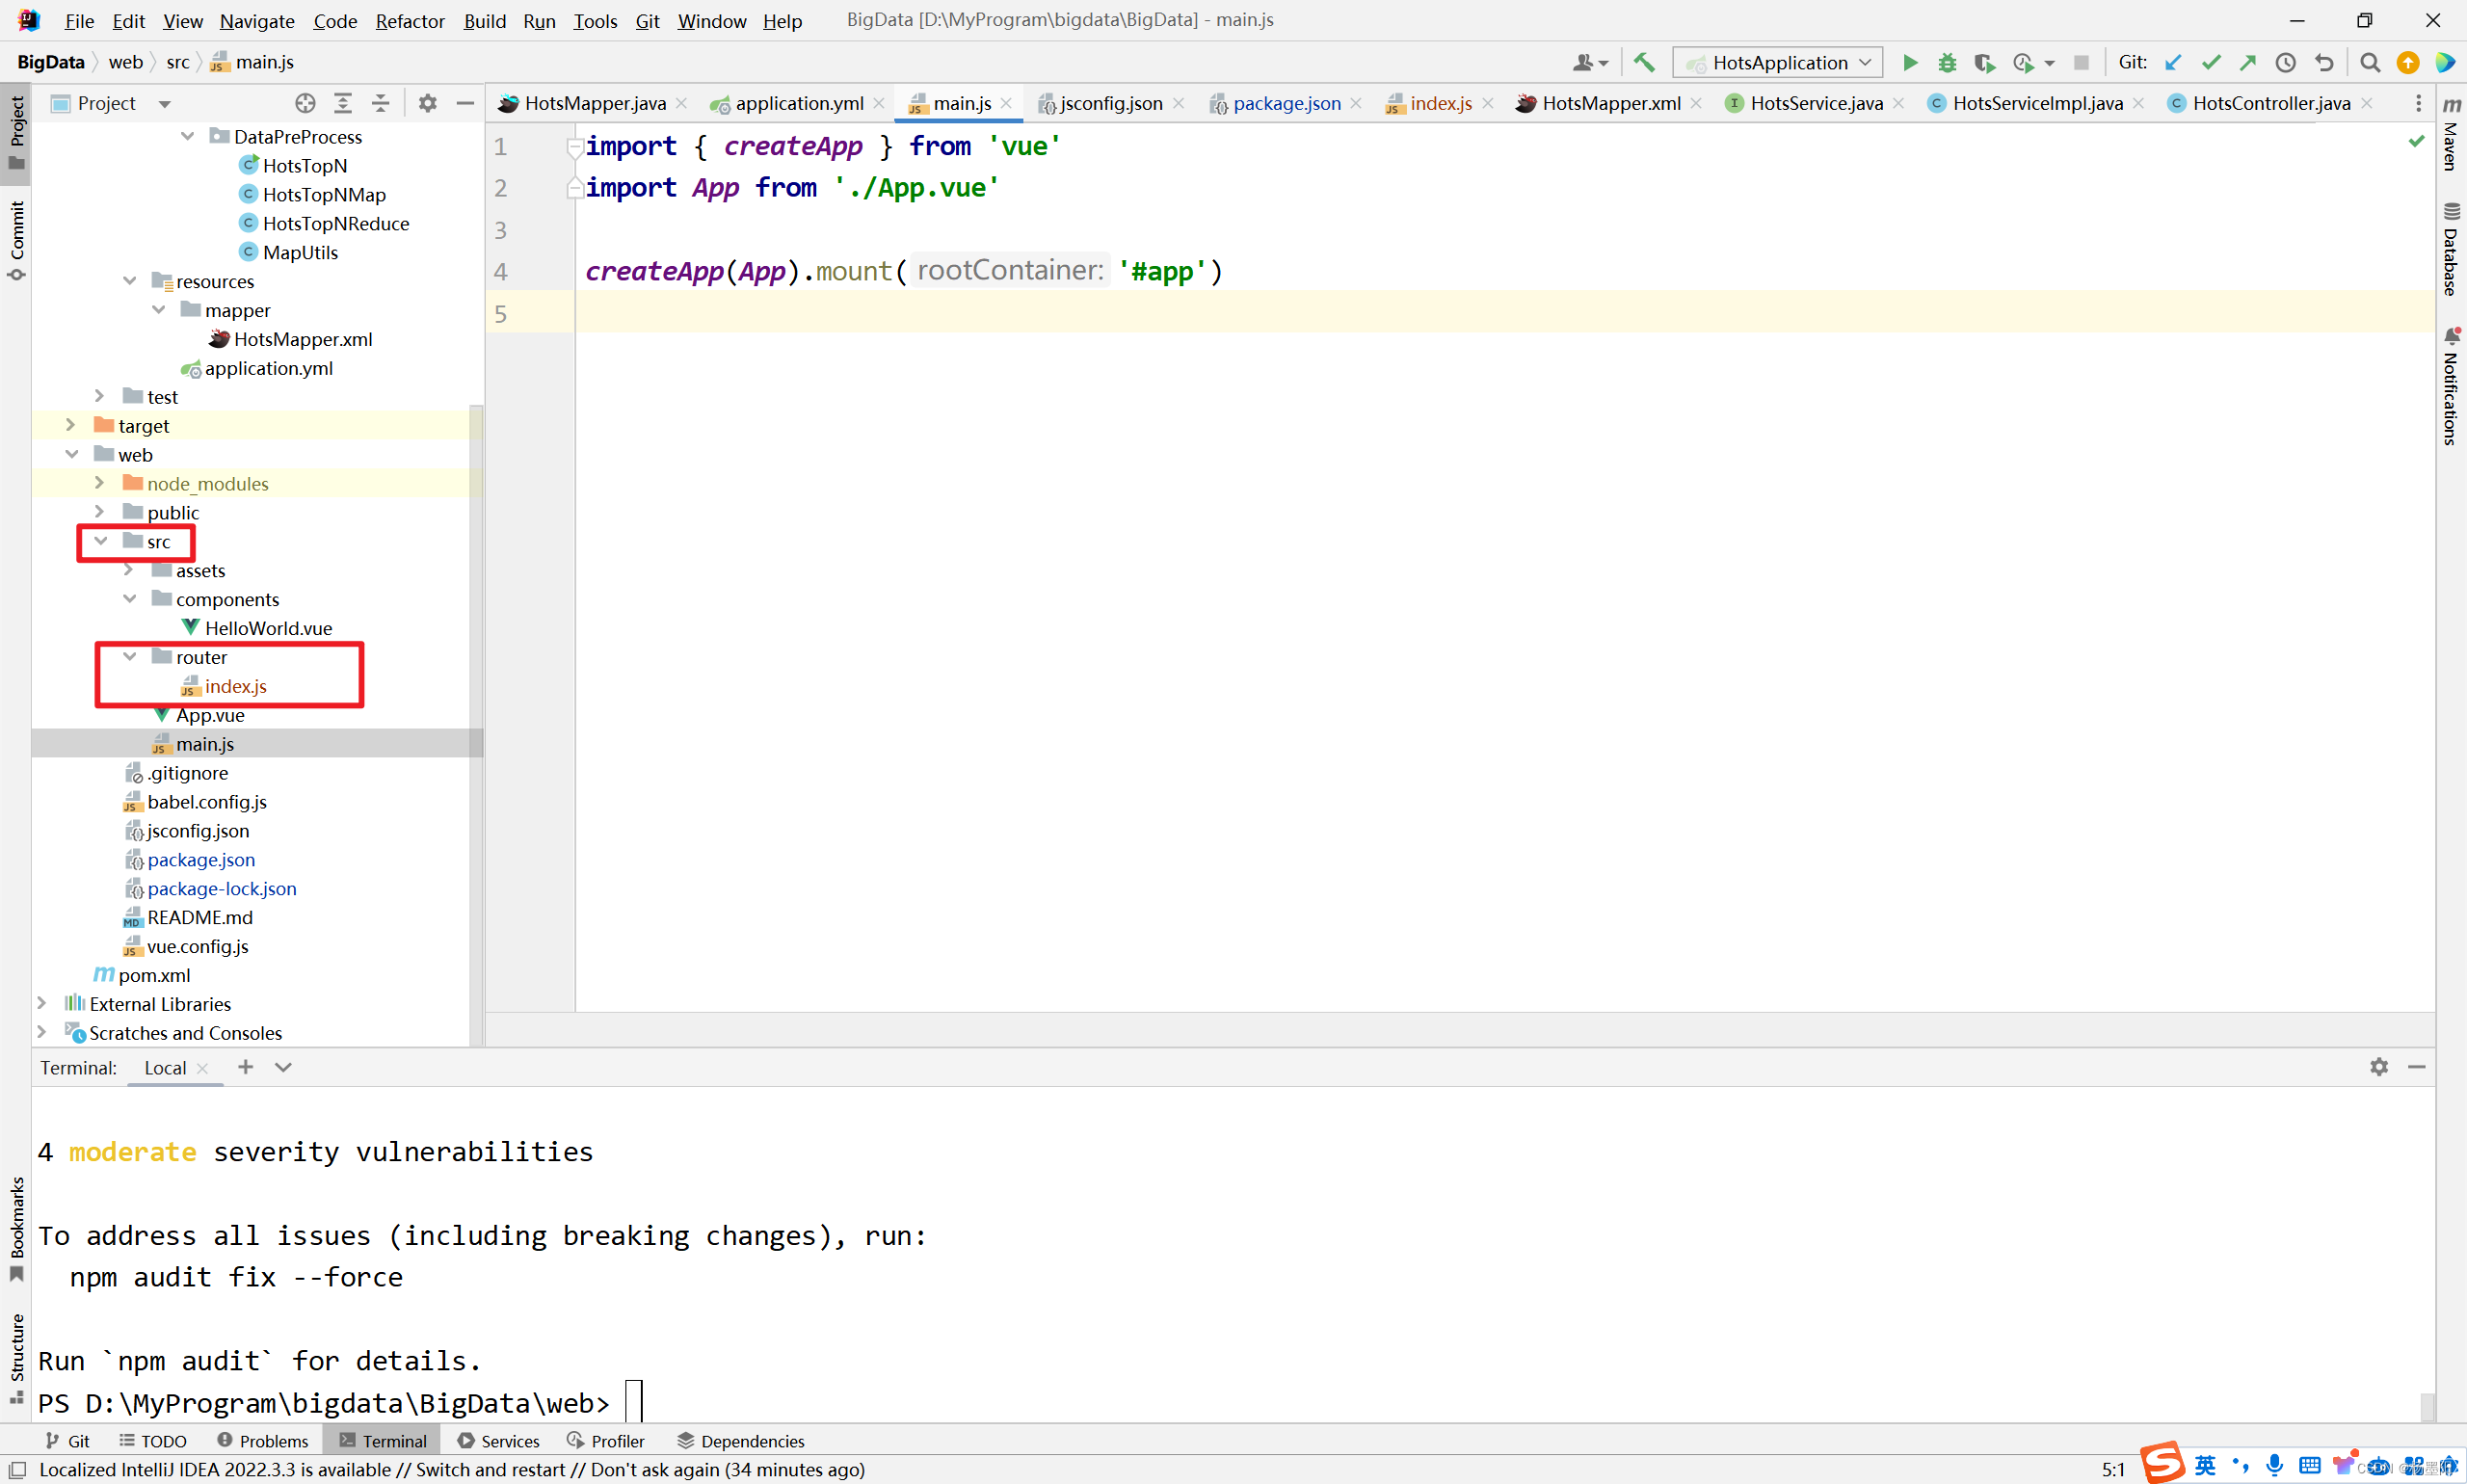This screenshot has width=2467, height=1484.
Task: Collapse the router folder
Action: [x=130, y=657]
